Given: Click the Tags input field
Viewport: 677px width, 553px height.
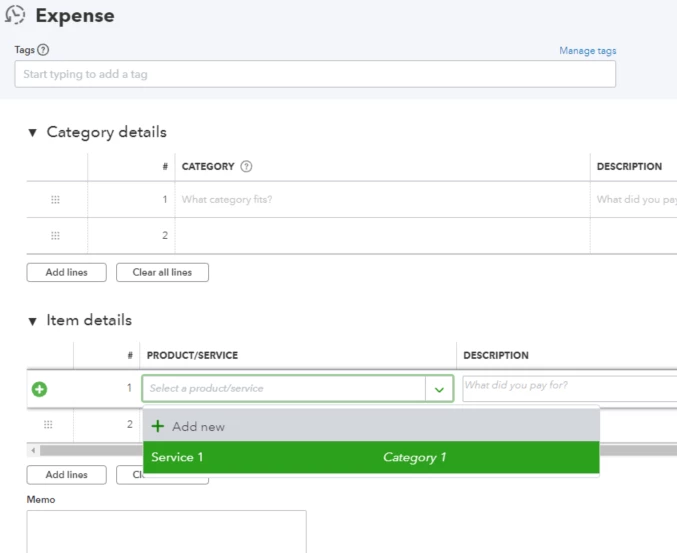Looking at the screenshot, I should tap(315, 74).
